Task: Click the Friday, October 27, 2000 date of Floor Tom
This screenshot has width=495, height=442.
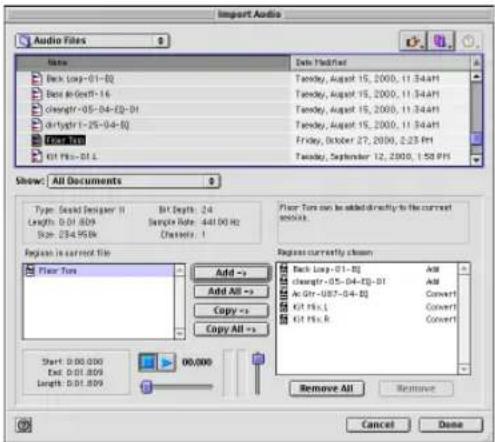Action: coord(364,140)
